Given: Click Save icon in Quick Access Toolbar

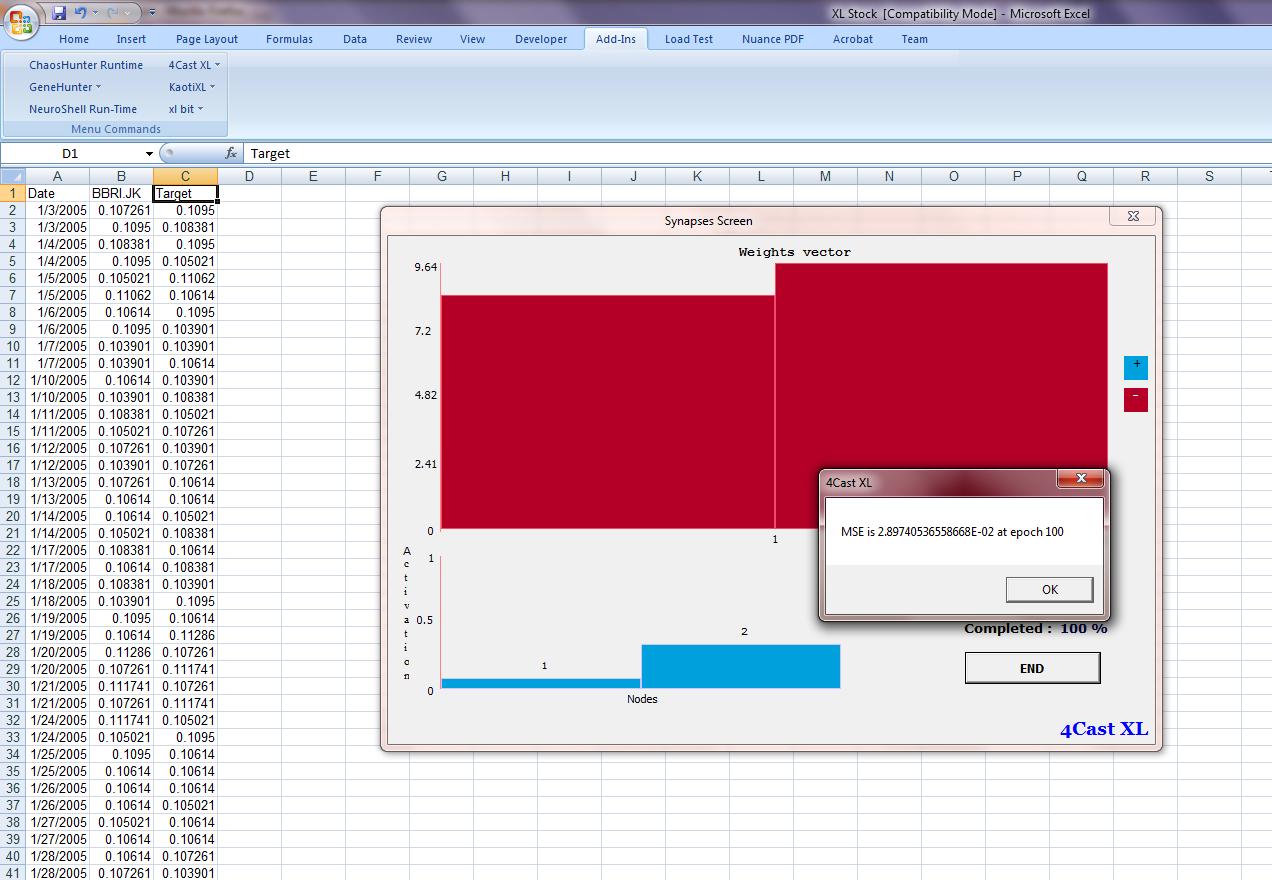Looking at the screenshot, I should (x=59, y=13).
